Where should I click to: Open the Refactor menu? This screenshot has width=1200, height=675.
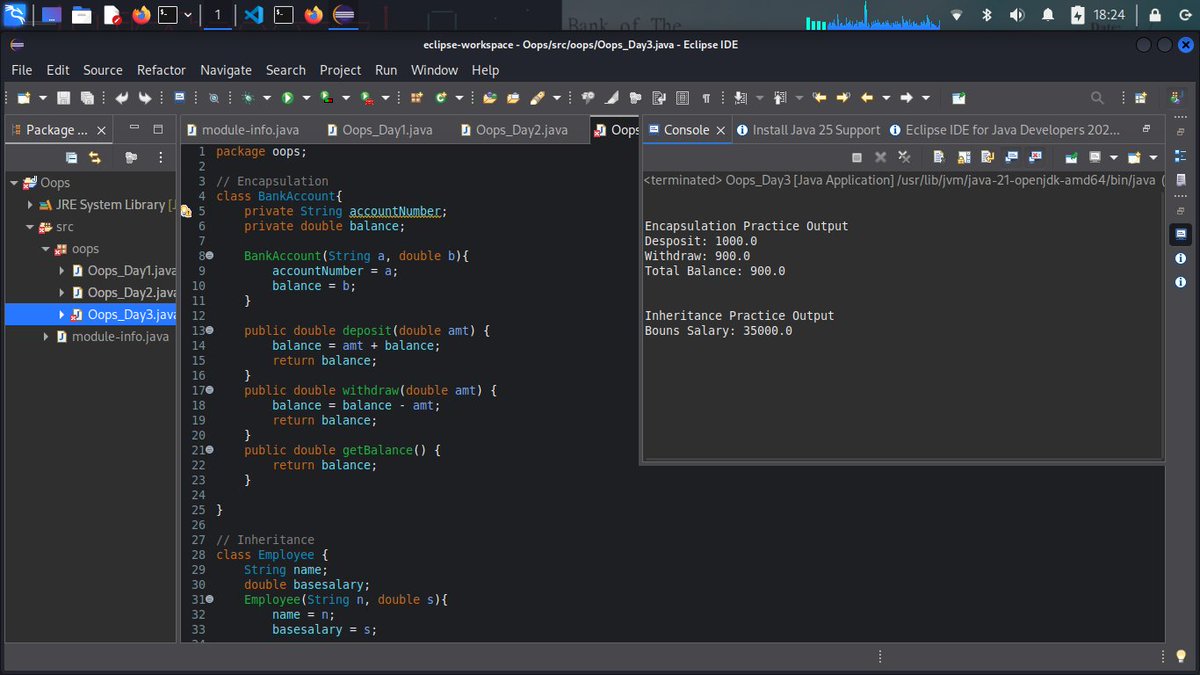point(161,70)
